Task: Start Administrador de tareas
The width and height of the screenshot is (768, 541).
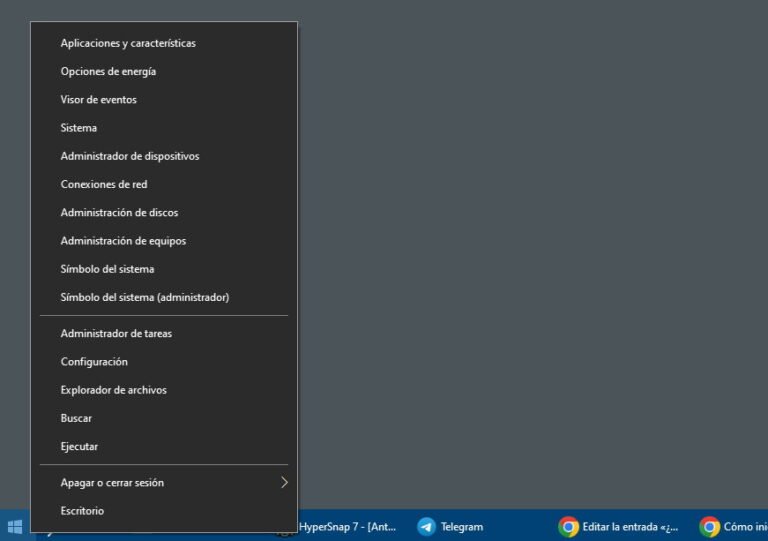Action: point(116,333)
